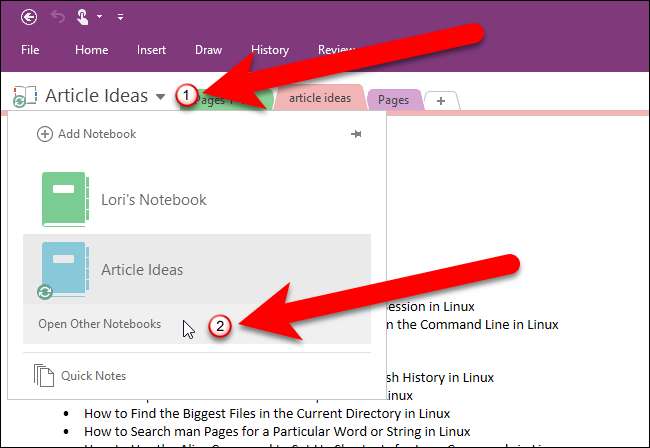The height and width of the screenshot is (448, 650).
Task: Toggle the Touch/Mouse mode icon
Action: 82,17
